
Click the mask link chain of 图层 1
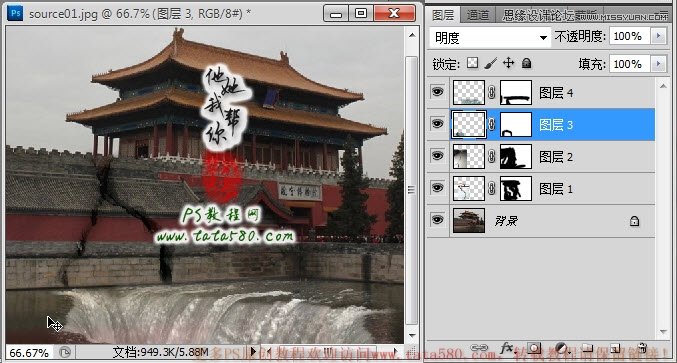tap(492, 188)
